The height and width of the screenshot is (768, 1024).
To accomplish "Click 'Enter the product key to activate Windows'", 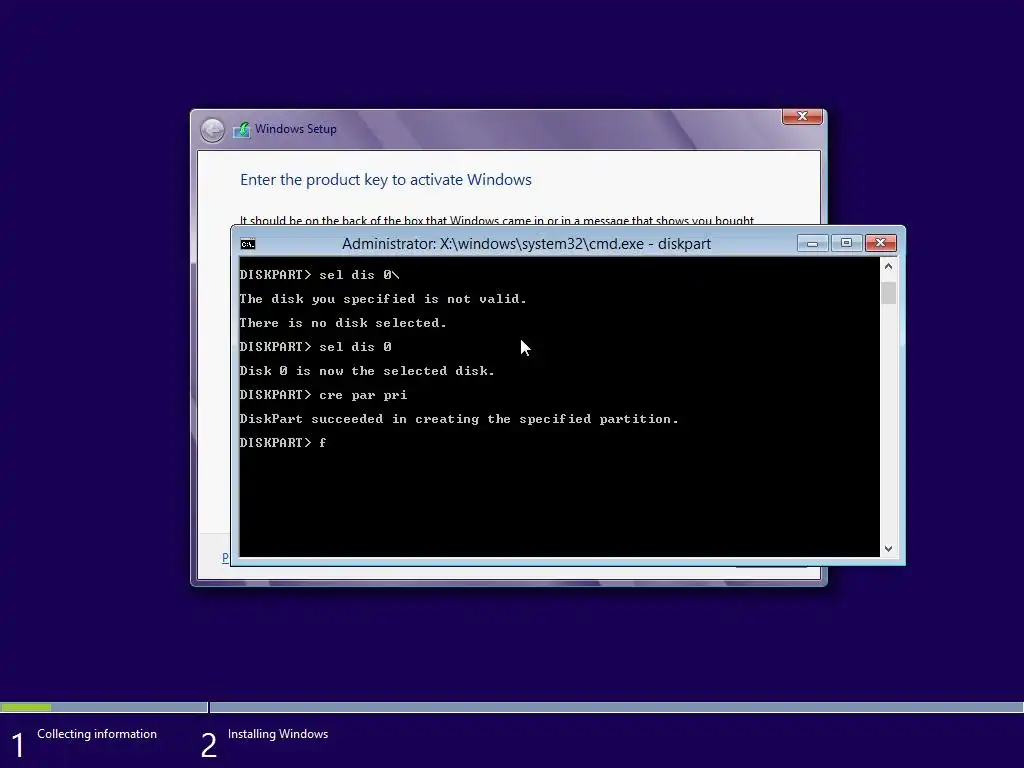I will (386, 180).
